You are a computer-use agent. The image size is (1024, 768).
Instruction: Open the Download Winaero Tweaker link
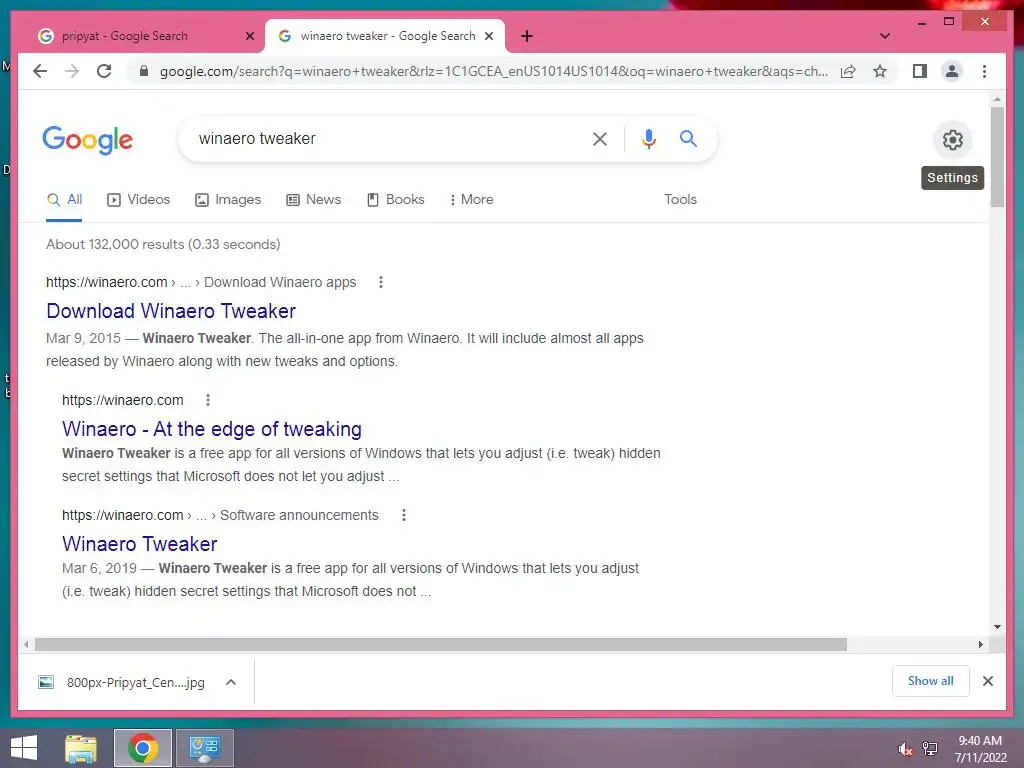tap(171, 311)
